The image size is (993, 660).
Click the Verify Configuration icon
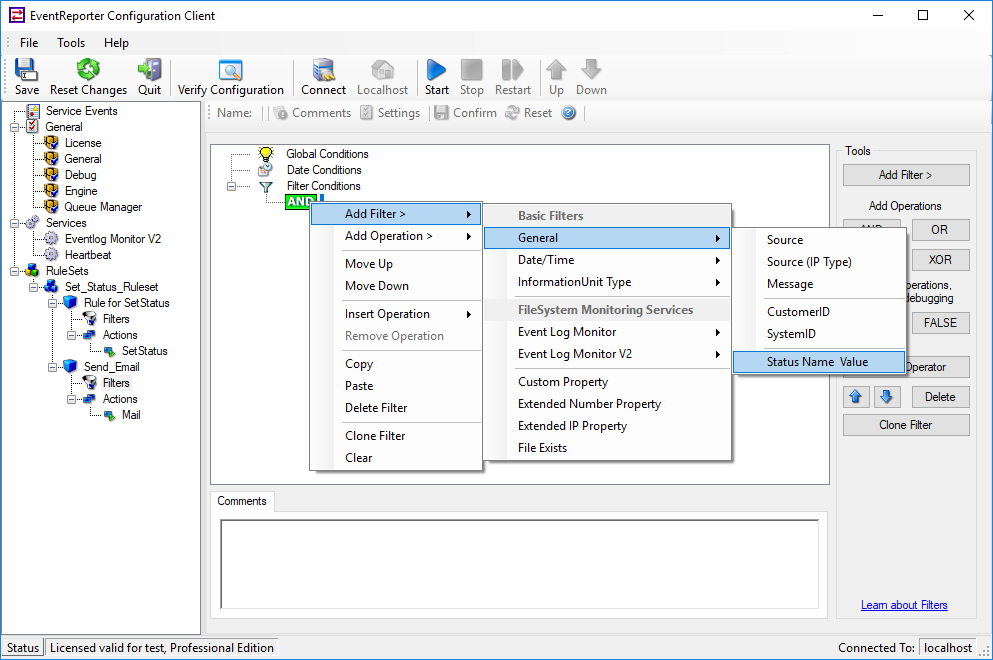pyautogui.click(x=231, y=70)
